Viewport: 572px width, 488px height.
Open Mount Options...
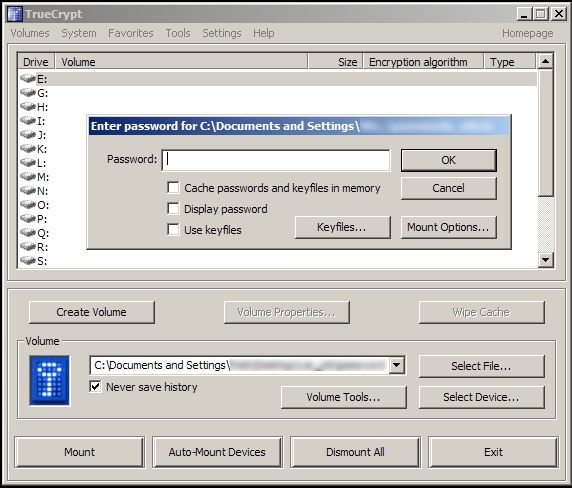tap(449, 227)
